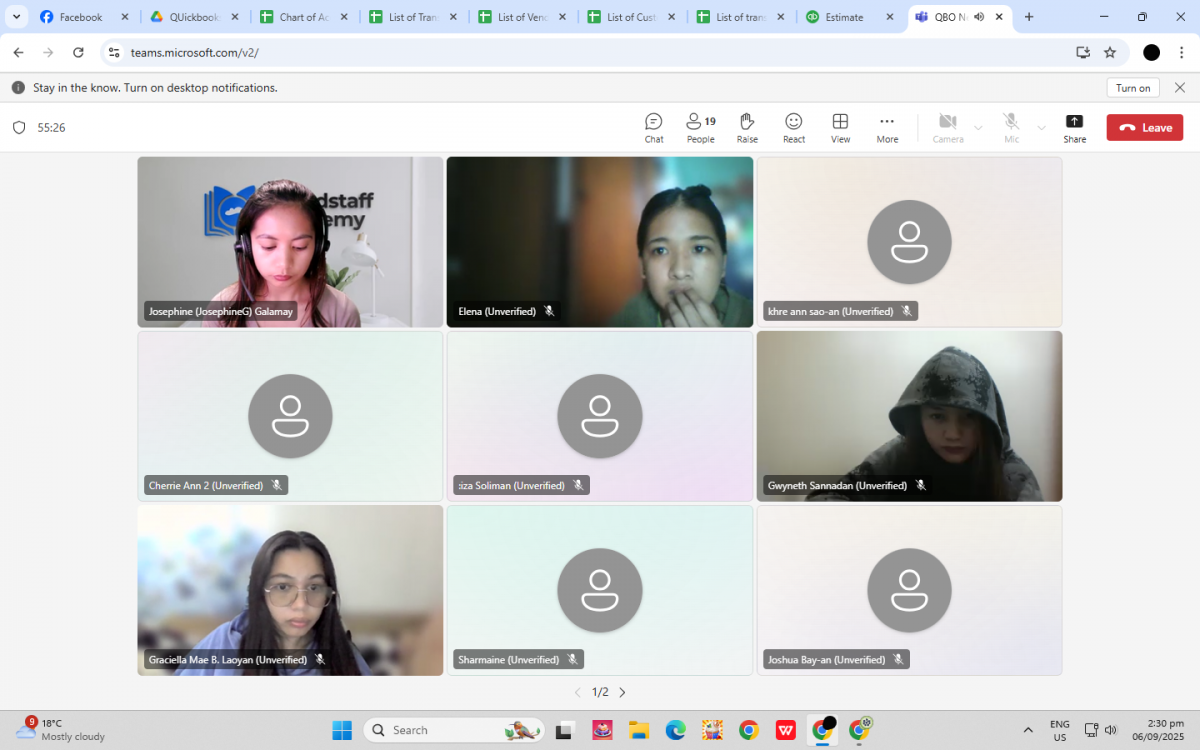The height and width of the screenshot is (750, 1200).
Task: Expand the Mic options dropdown arrow
Action: [1041, 128]
